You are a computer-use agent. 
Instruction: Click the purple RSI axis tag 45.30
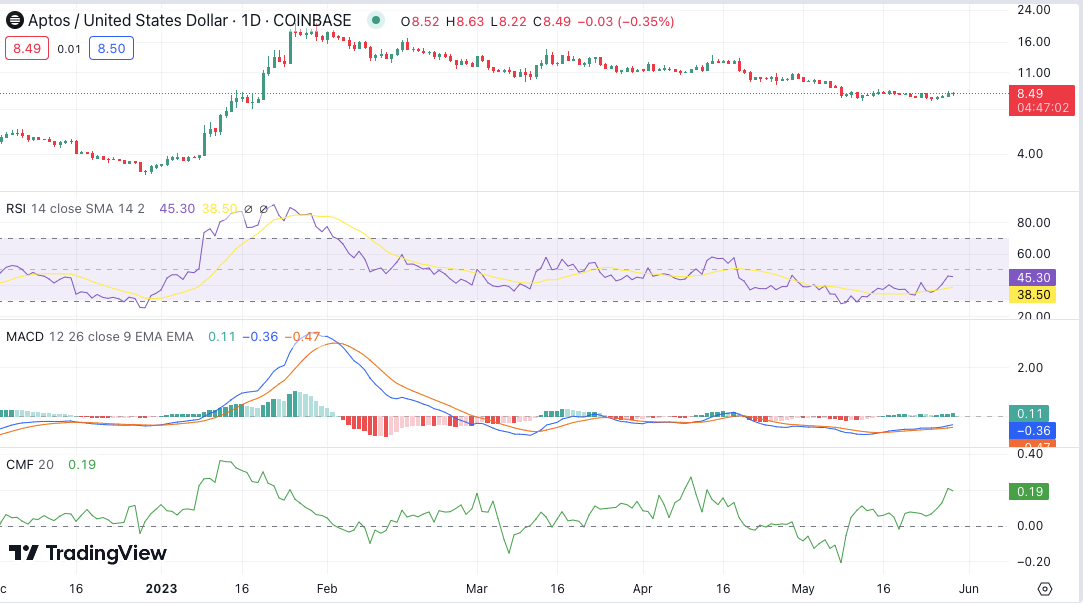1032,278
